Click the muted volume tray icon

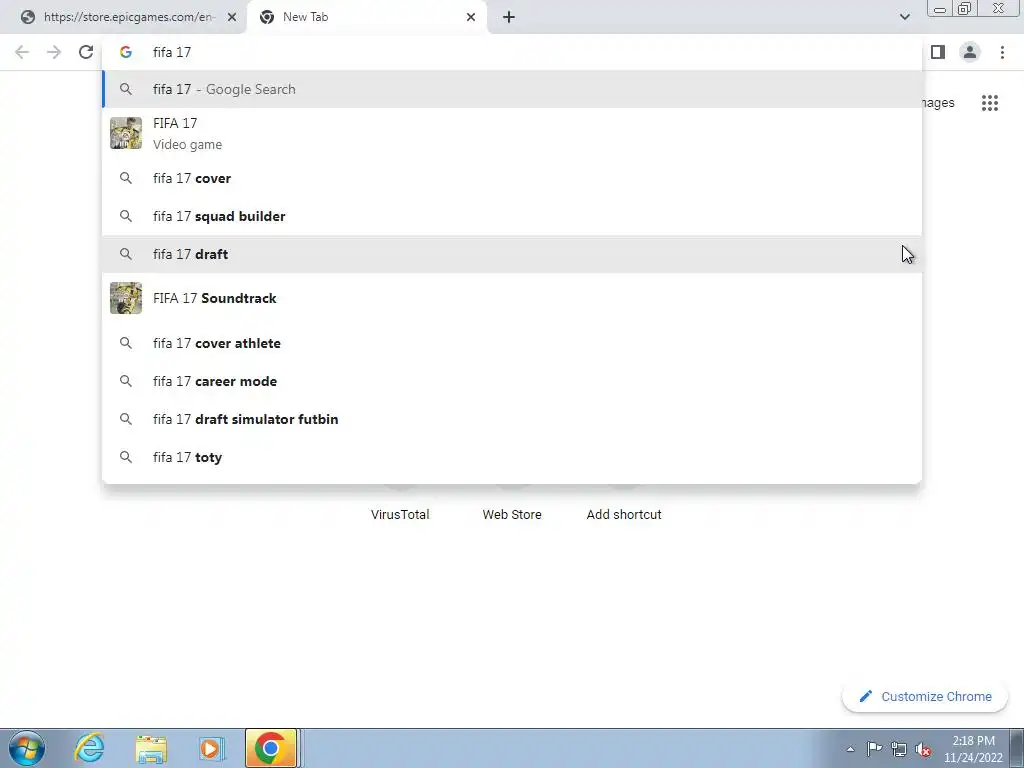point(923,749)
